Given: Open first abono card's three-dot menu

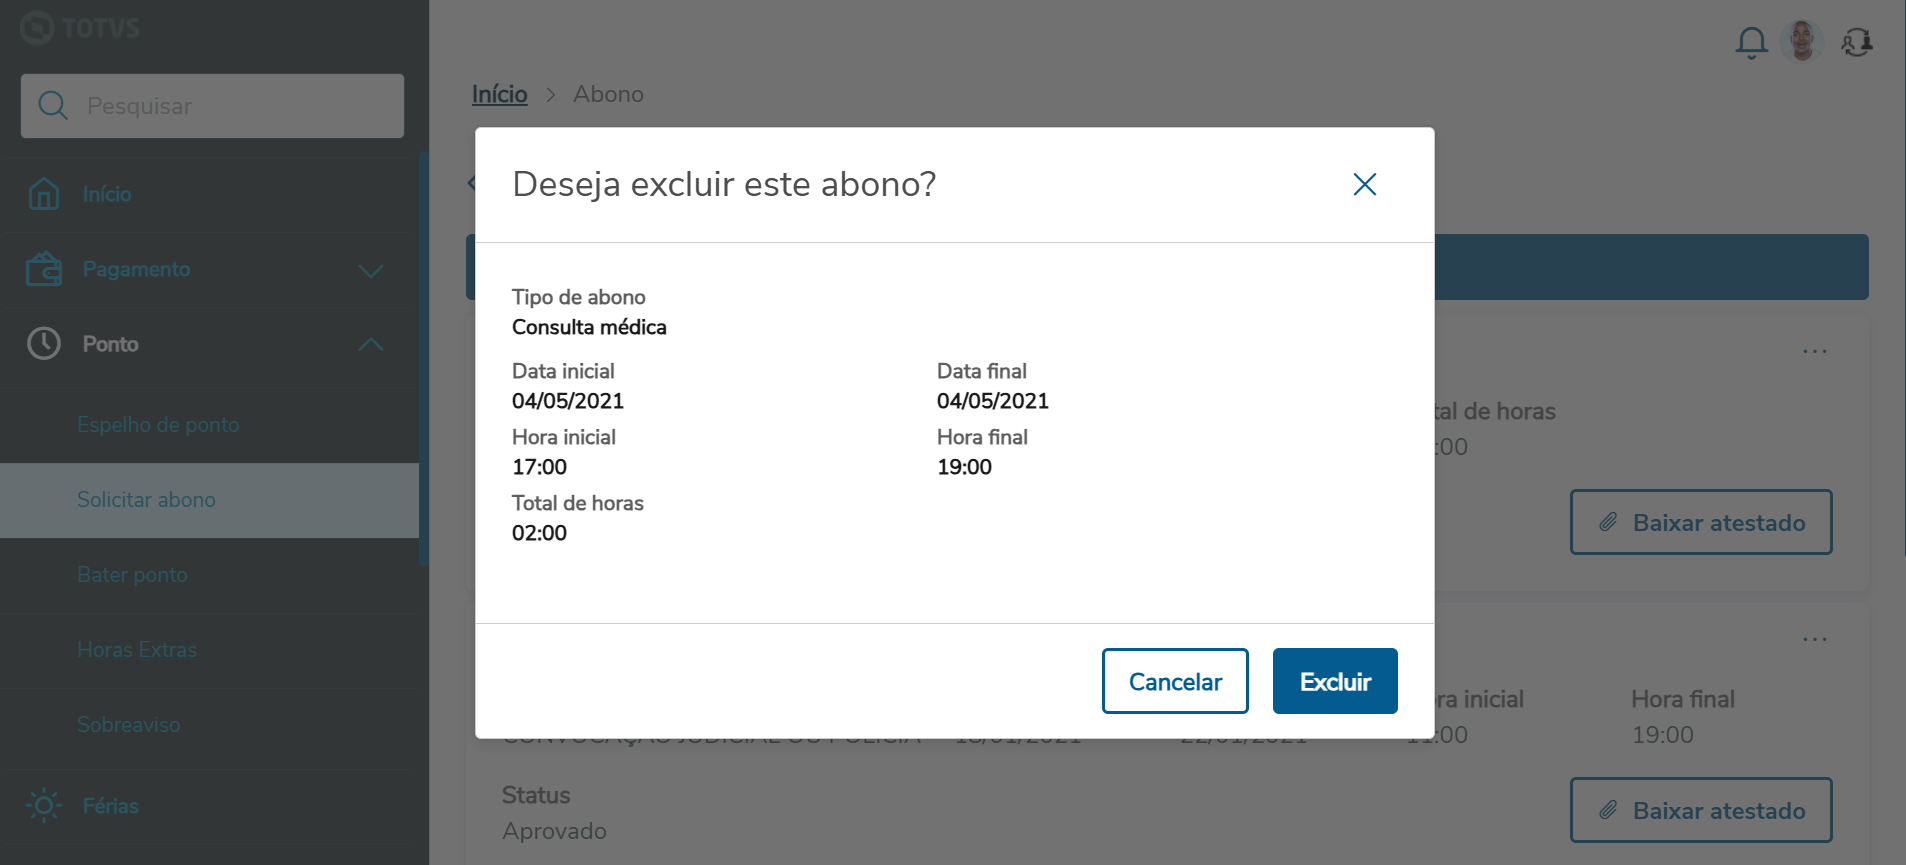Looking at the screenshot, I should [1814, 351].
